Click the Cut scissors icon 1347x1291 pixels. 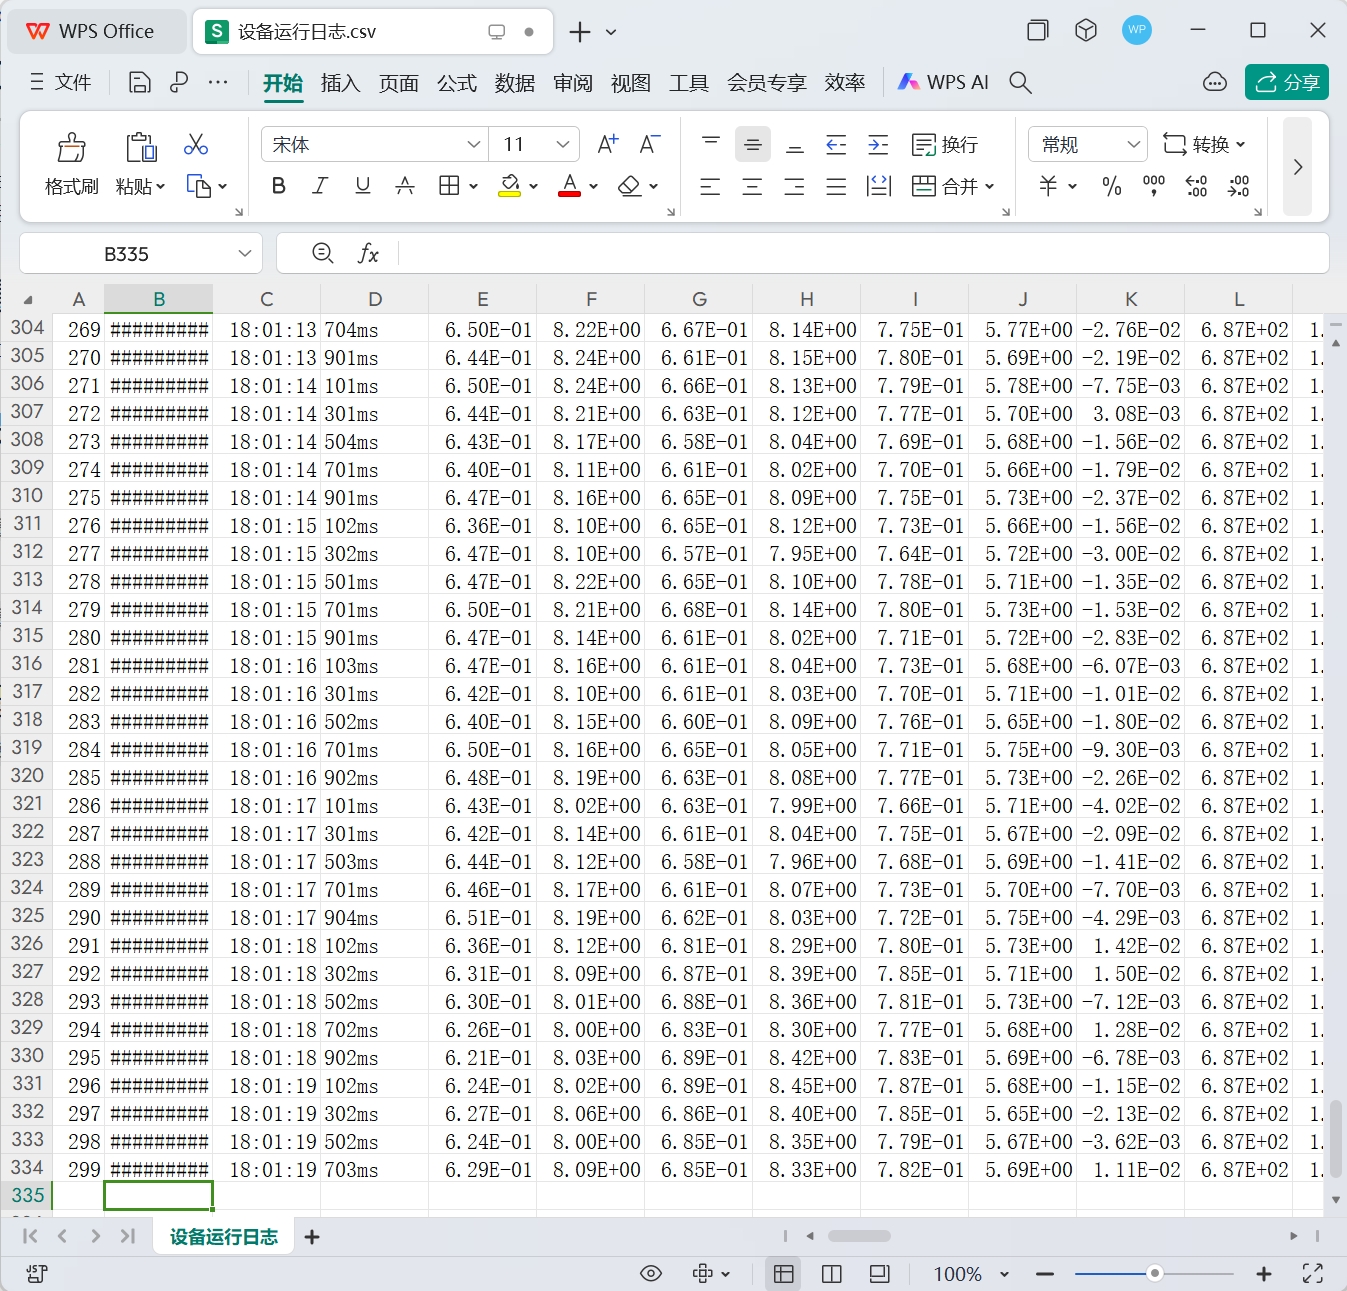[196, 144]
